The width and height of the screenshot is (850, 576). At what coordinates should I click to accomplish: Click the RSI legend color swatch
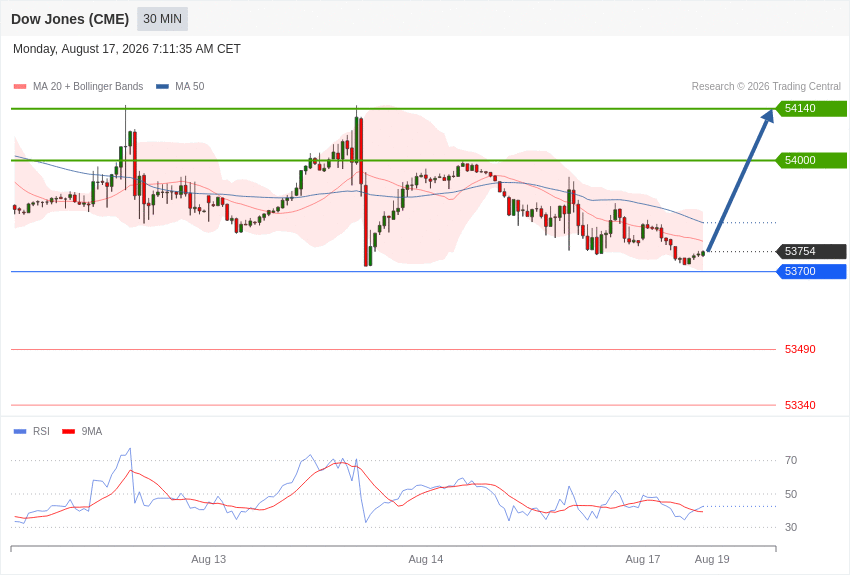pos(20,432)
